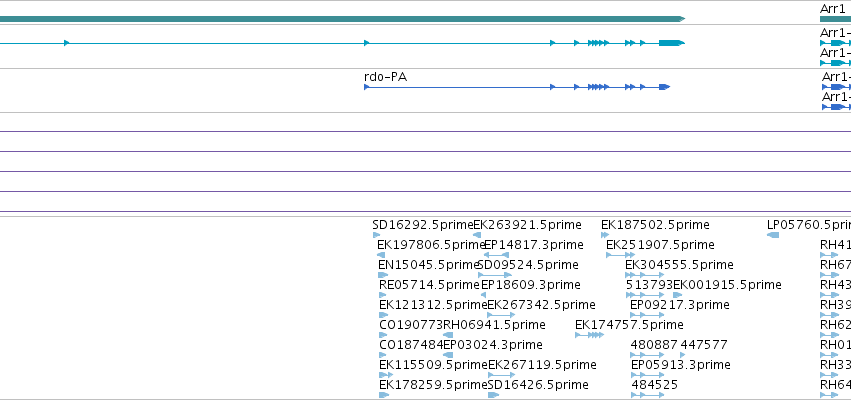Select the EK001915.5prime EST label

coord(727,285)
